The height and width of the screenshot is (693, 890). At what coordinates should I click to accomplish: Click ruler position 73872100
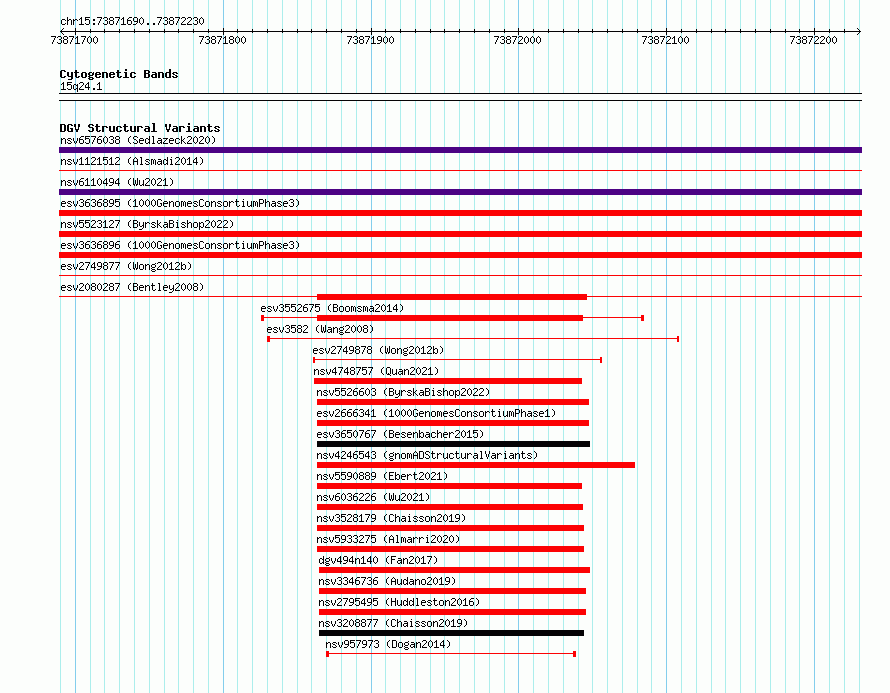(x=665, y=40)
